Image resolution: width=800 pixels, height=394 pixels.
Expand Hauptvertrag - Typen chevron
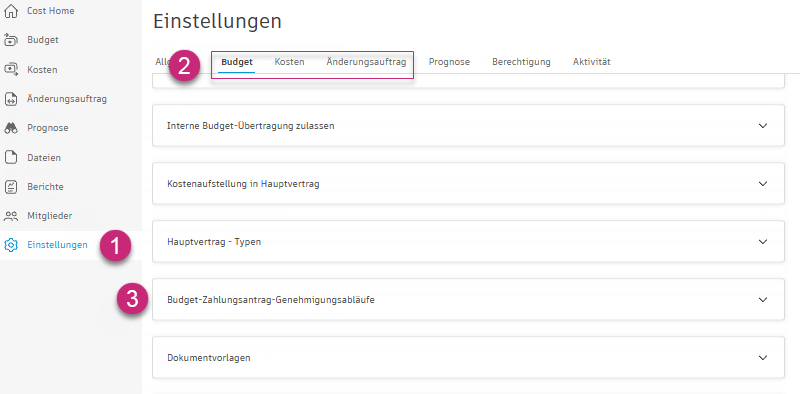(763, 242)
